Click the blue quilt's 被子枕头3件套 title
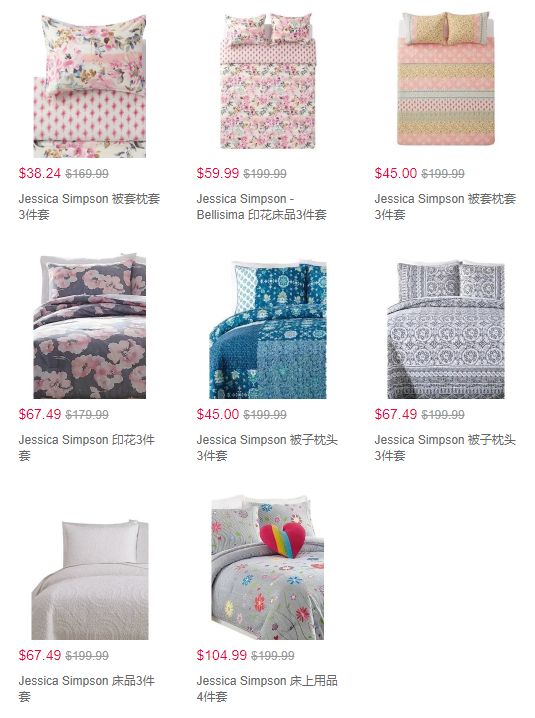 pyautogui.click(x=267, y=447)
